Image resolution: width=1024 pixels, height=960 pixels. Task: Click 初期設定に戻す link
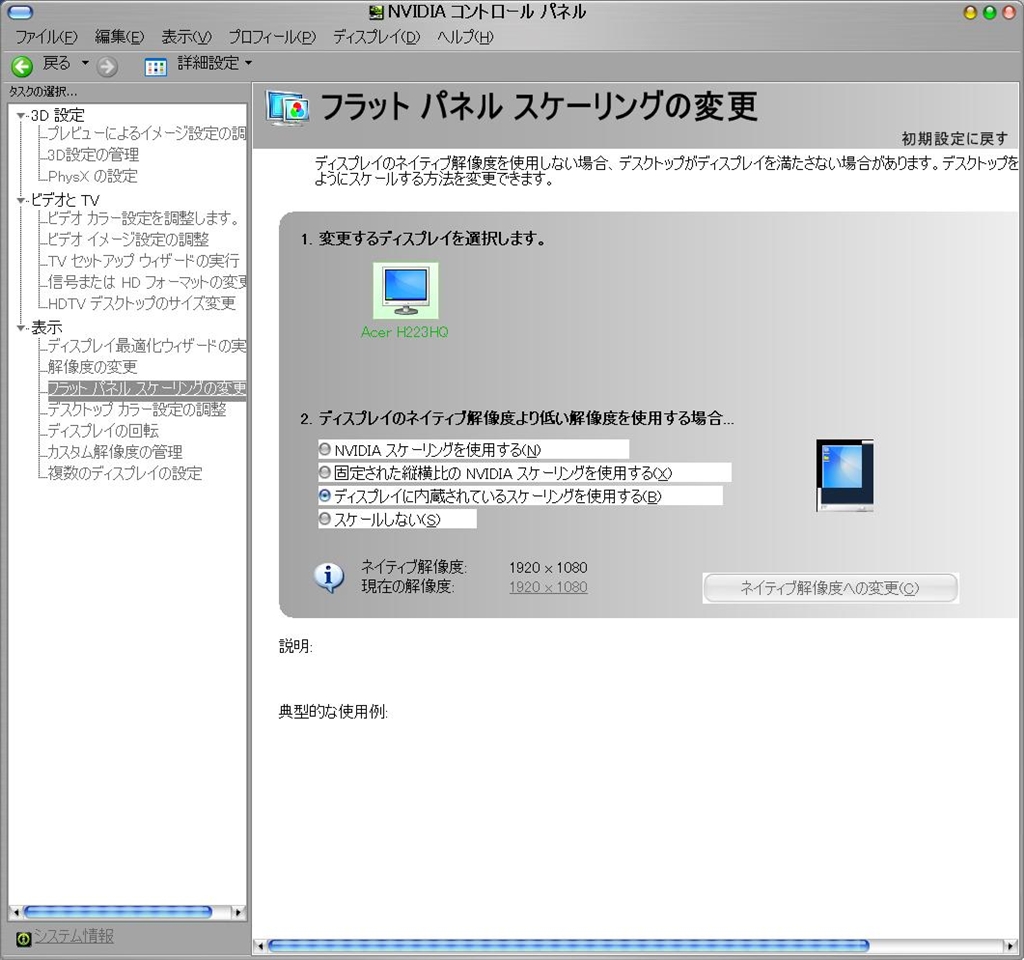[x=954, y=138]
